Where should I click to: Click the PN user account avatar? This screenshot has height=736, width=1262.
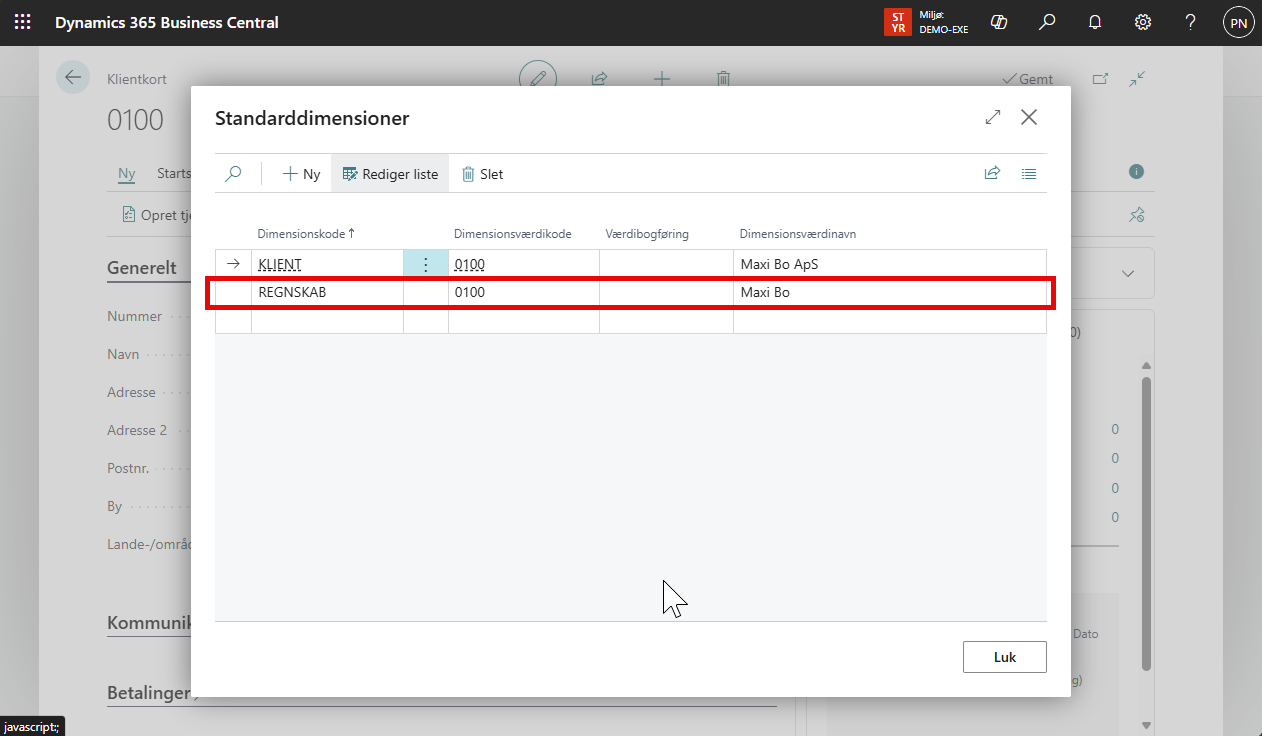(1238, 22)
